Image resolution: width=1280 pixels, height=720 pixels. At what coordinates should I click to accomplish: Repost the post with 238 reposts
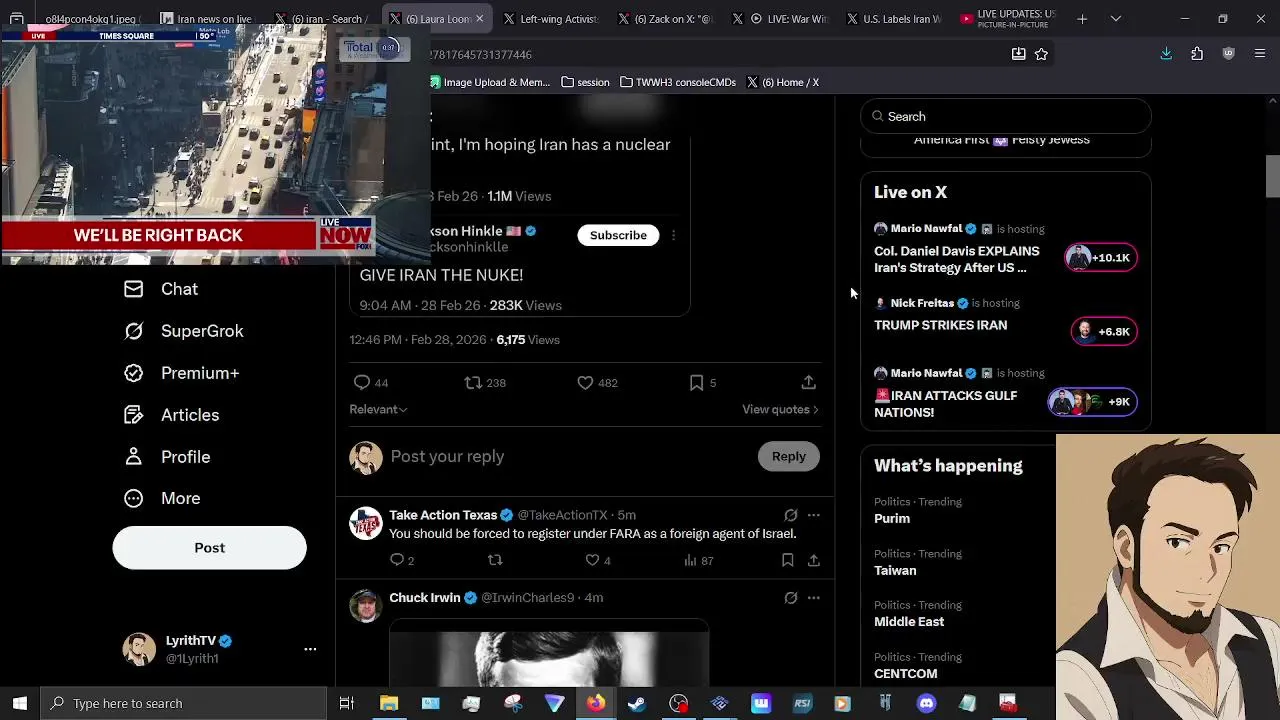(x=485, y=383)
